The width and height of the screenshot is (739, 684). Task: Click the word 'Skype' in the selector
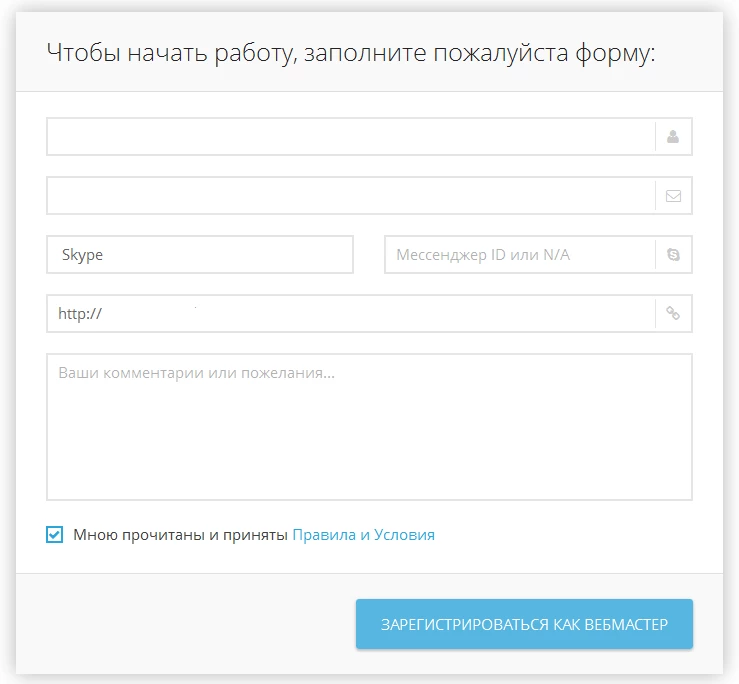[82, 255]
